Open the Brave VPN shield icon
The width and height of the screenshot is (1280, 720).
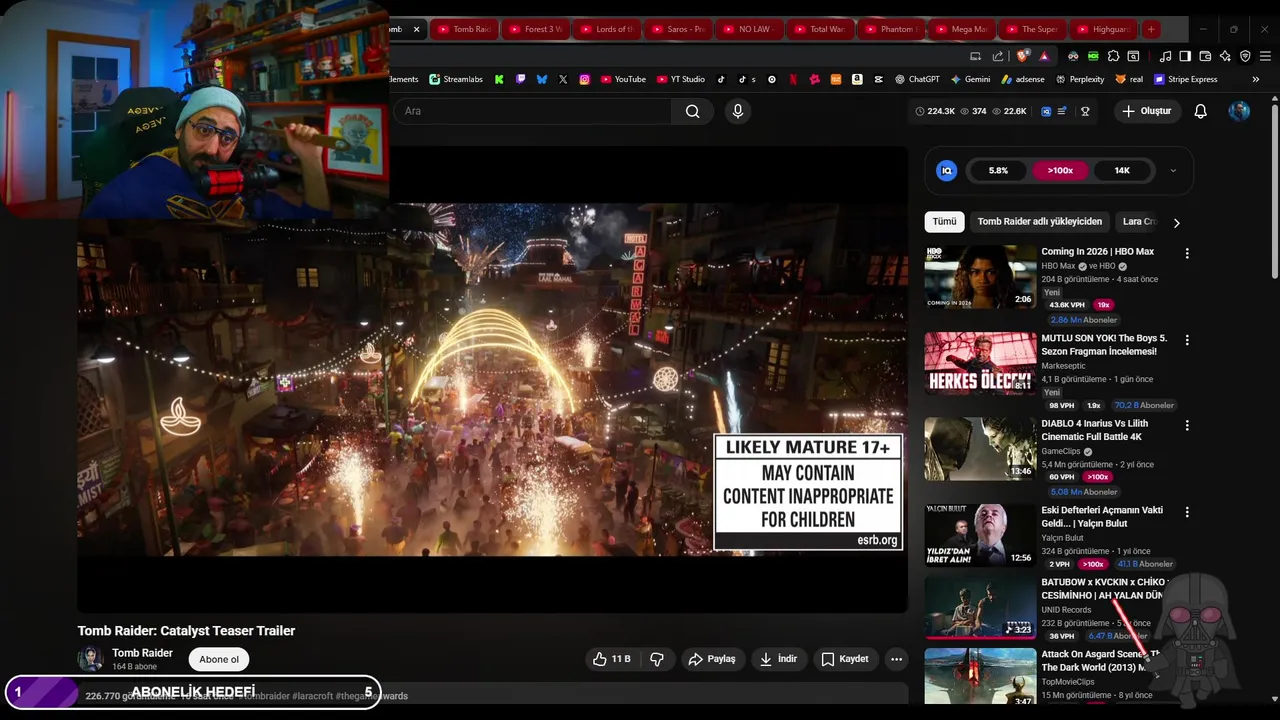tap(1245, 56)
